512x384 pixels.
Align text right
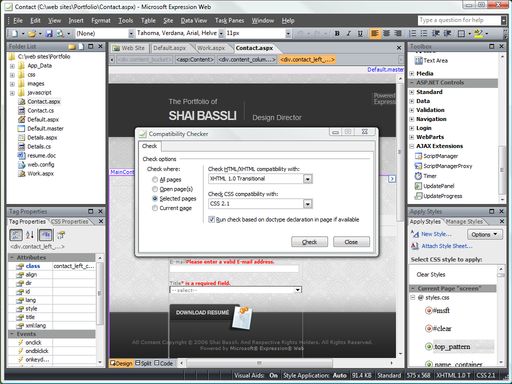[x=398, y=33]
